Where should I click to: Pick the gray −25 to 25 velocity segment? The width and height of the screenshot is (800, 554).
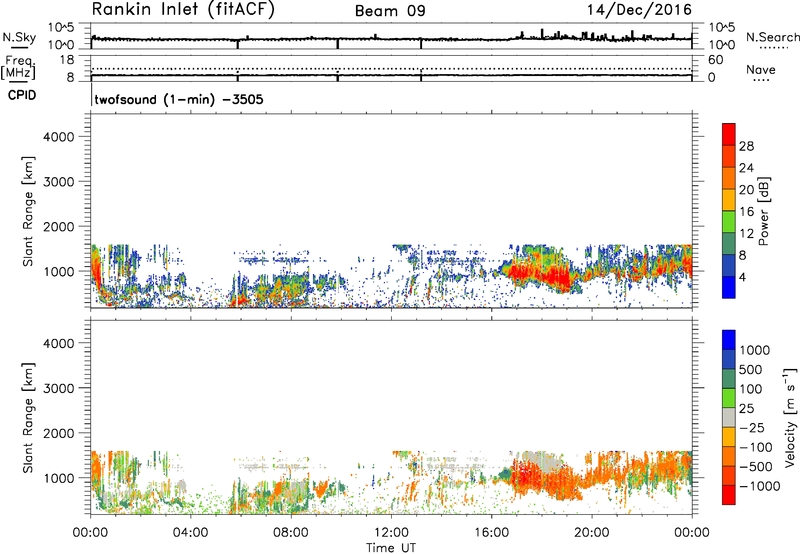coord(729,418)
